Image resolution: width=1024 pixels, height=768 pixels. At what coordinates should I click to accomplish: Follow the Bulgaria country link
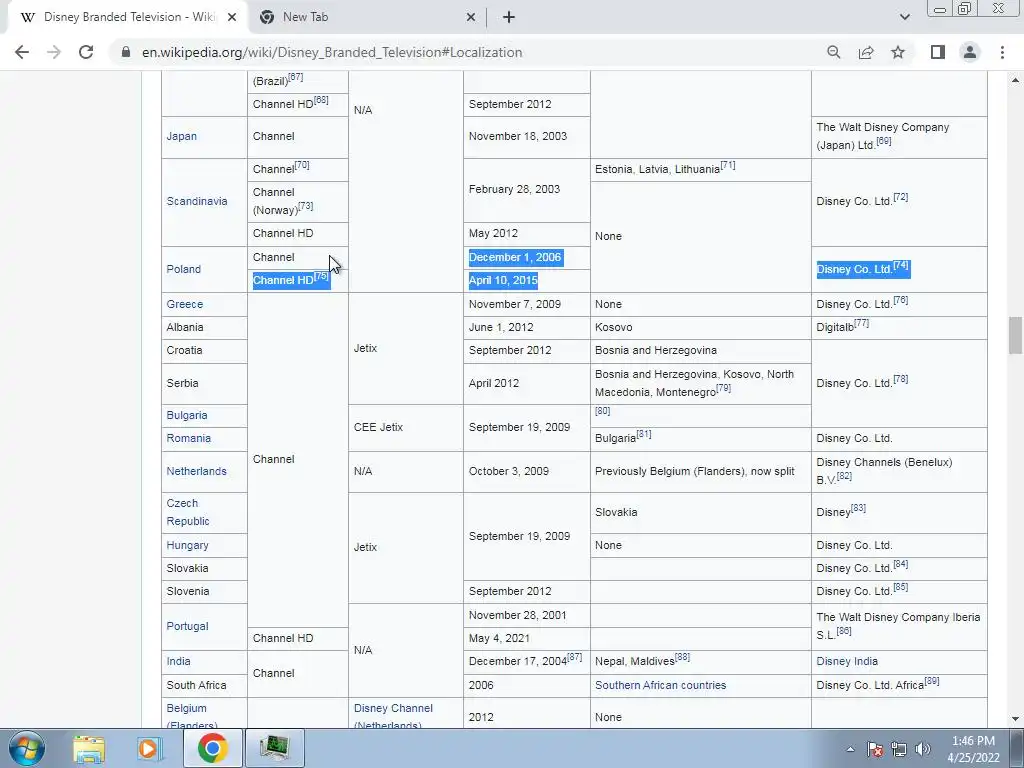click(187, 415)
